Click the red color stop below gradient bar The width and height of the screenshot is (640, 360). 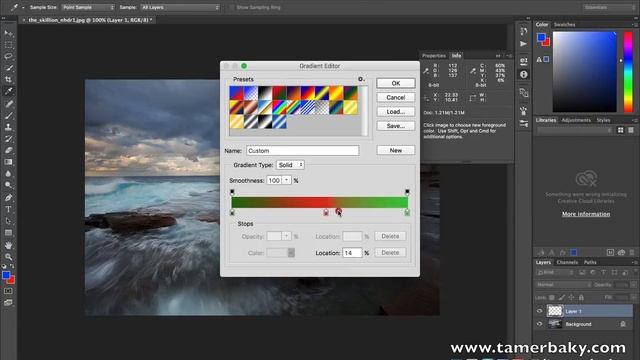pos(326,212)
